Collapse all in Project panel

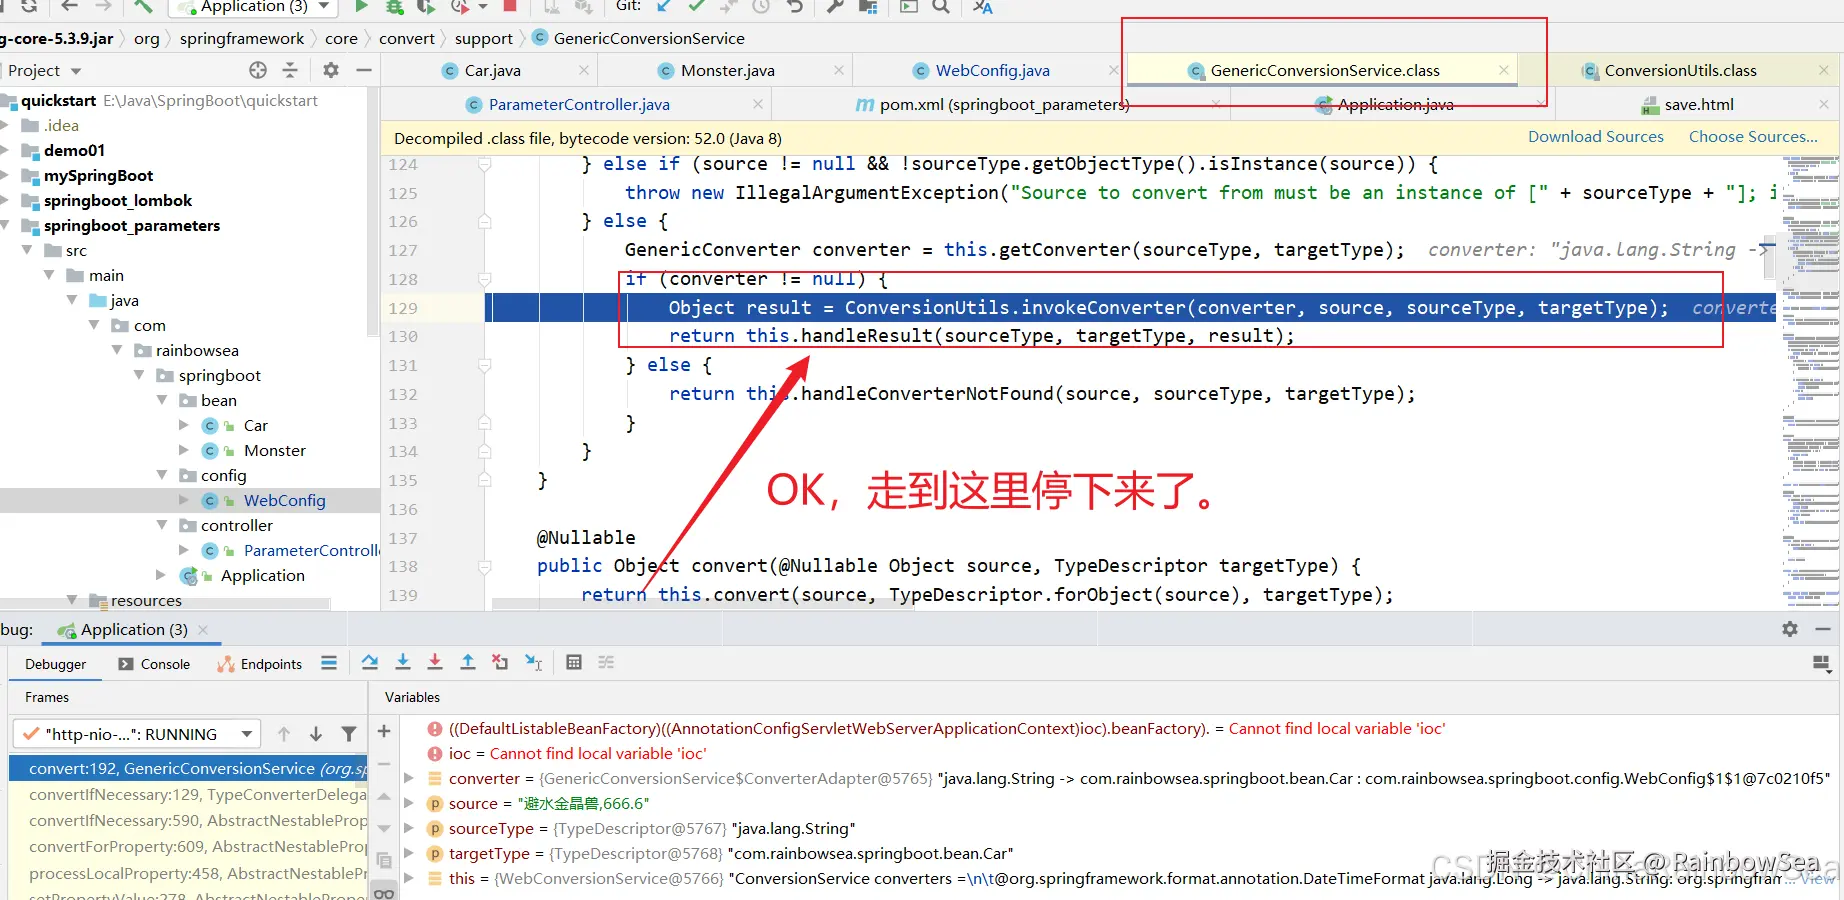tap(290, 70)
